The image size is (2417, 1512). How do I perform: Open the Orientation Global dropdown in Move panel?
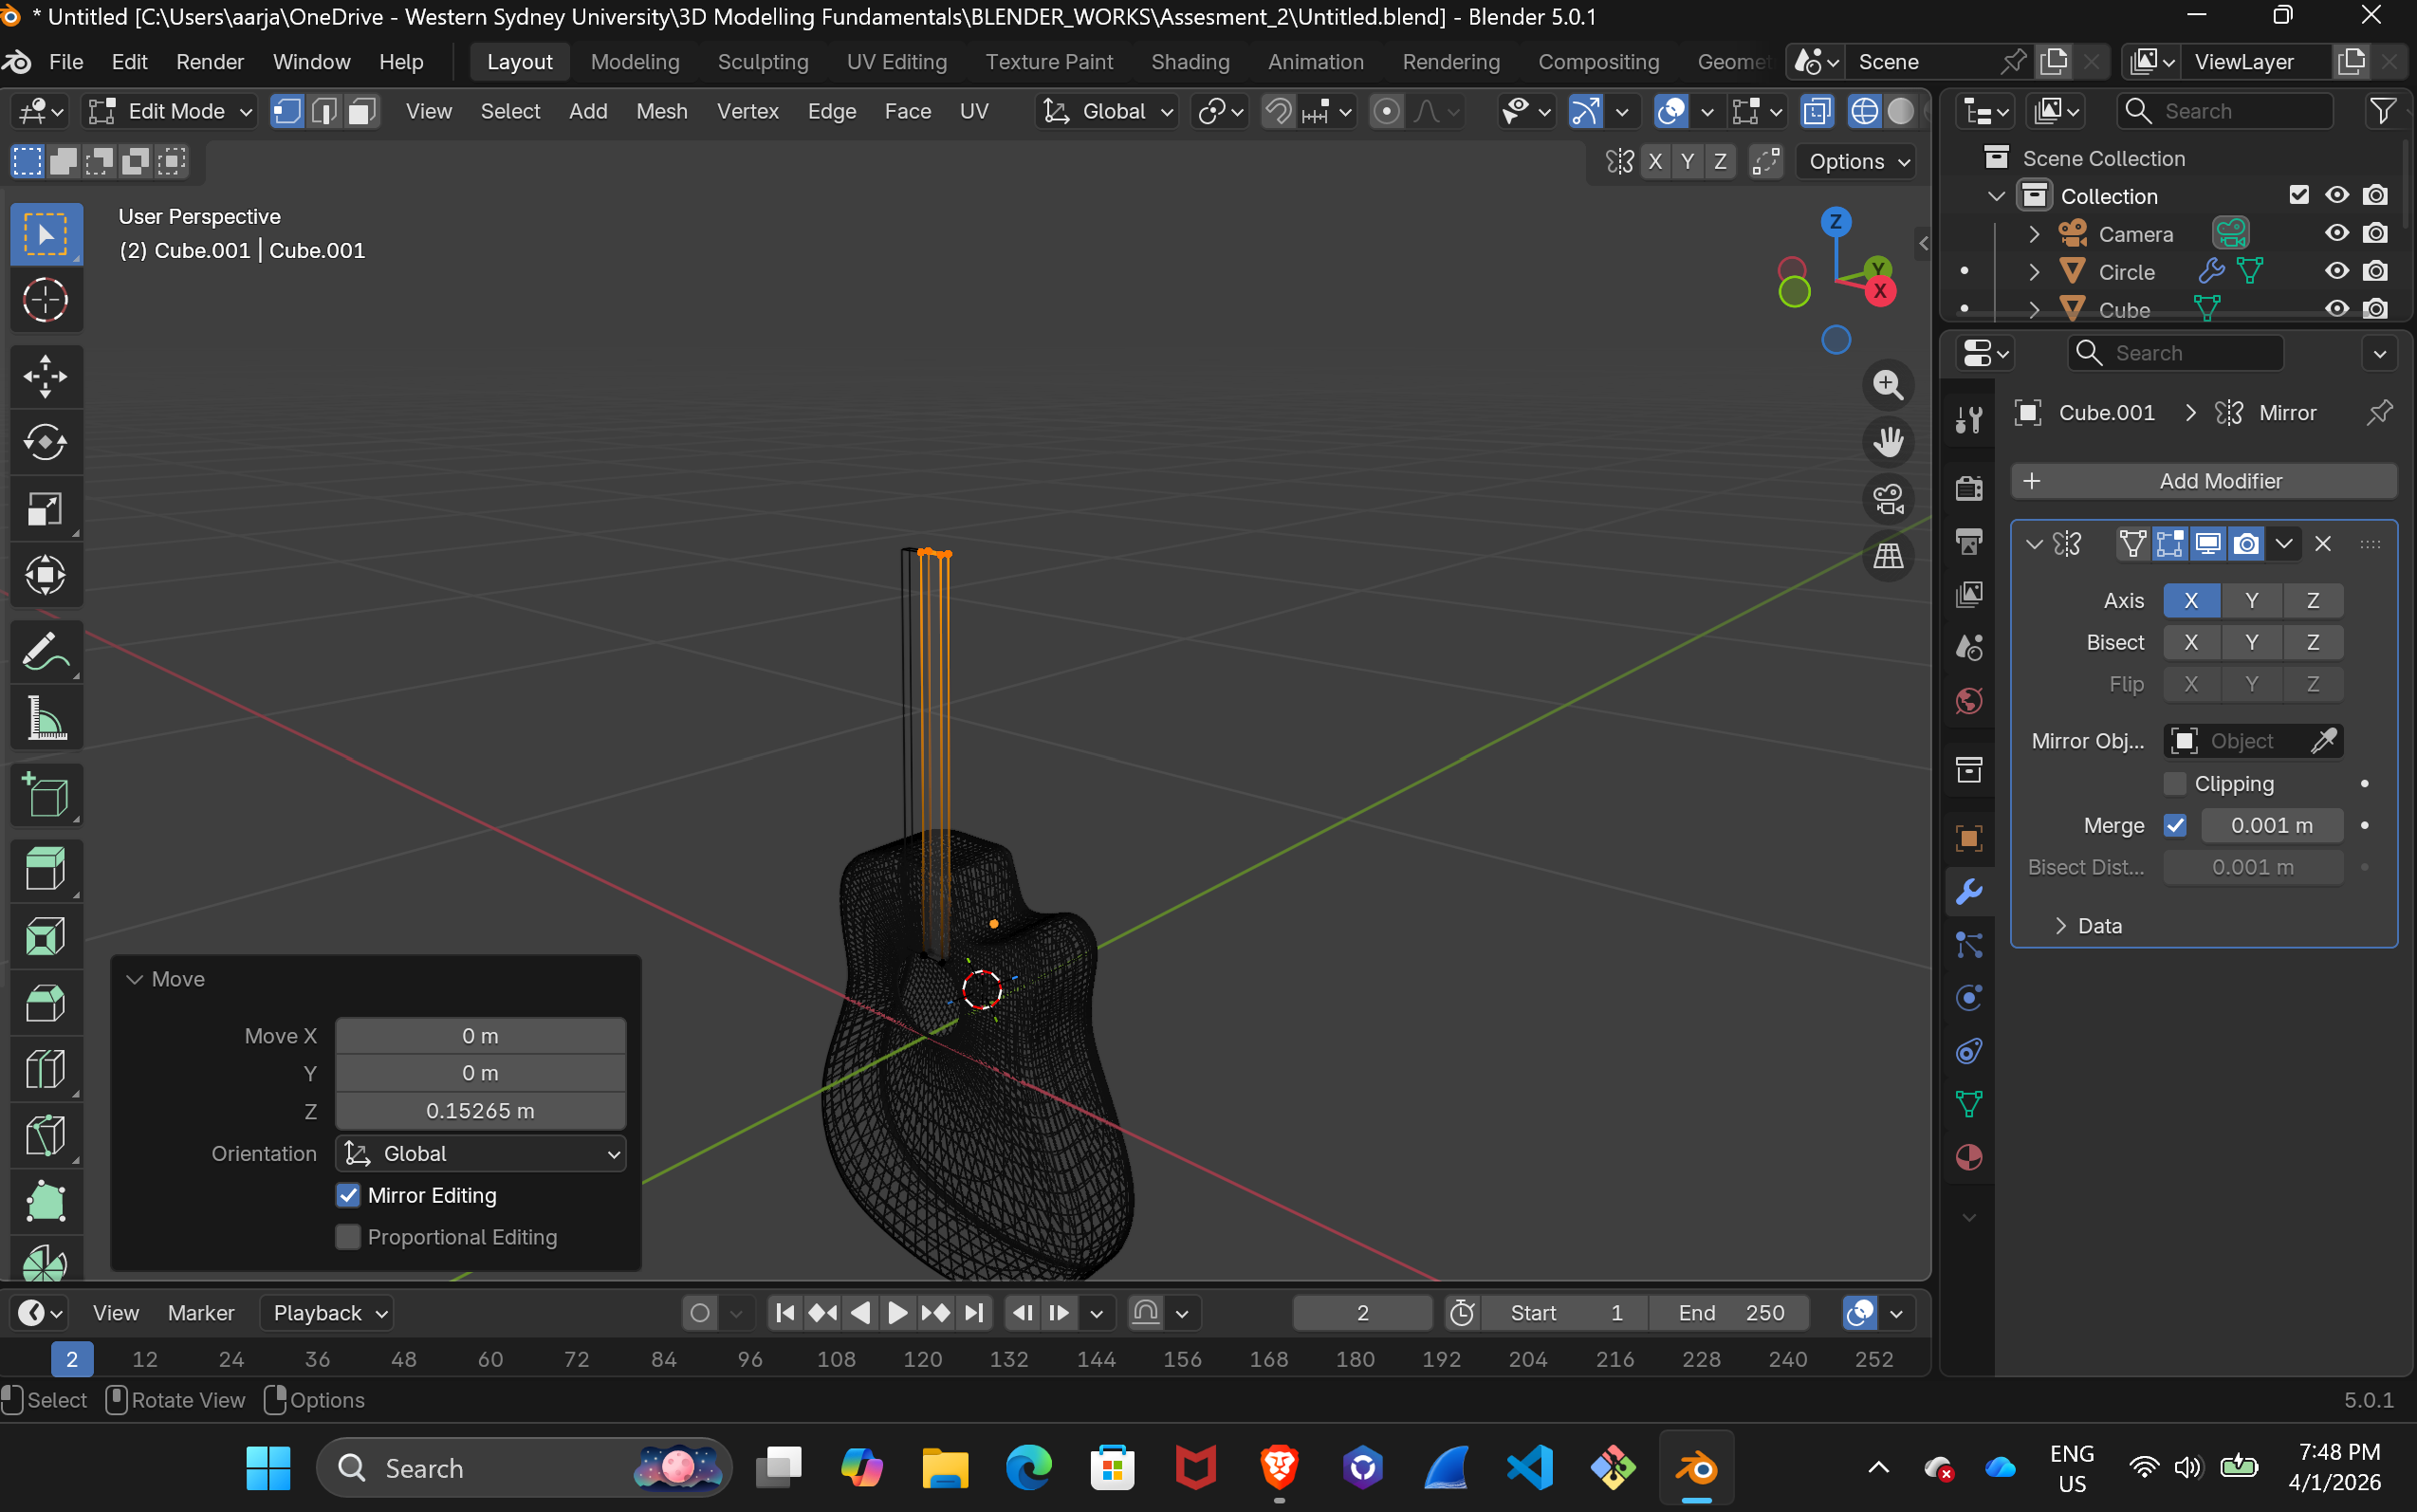(481, 1153)
